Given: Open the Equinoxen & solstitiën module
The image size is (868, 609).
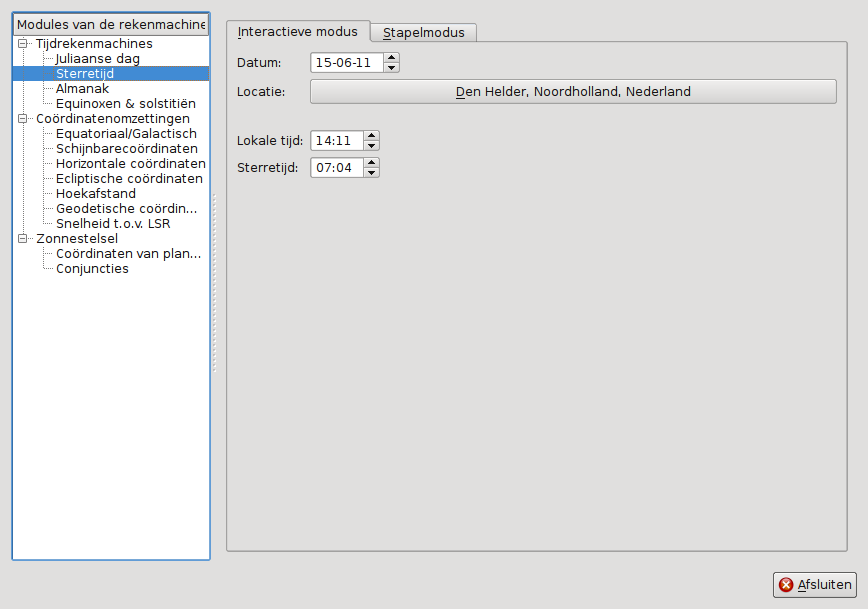Looking at the screenshot, I should pos(125,104).
